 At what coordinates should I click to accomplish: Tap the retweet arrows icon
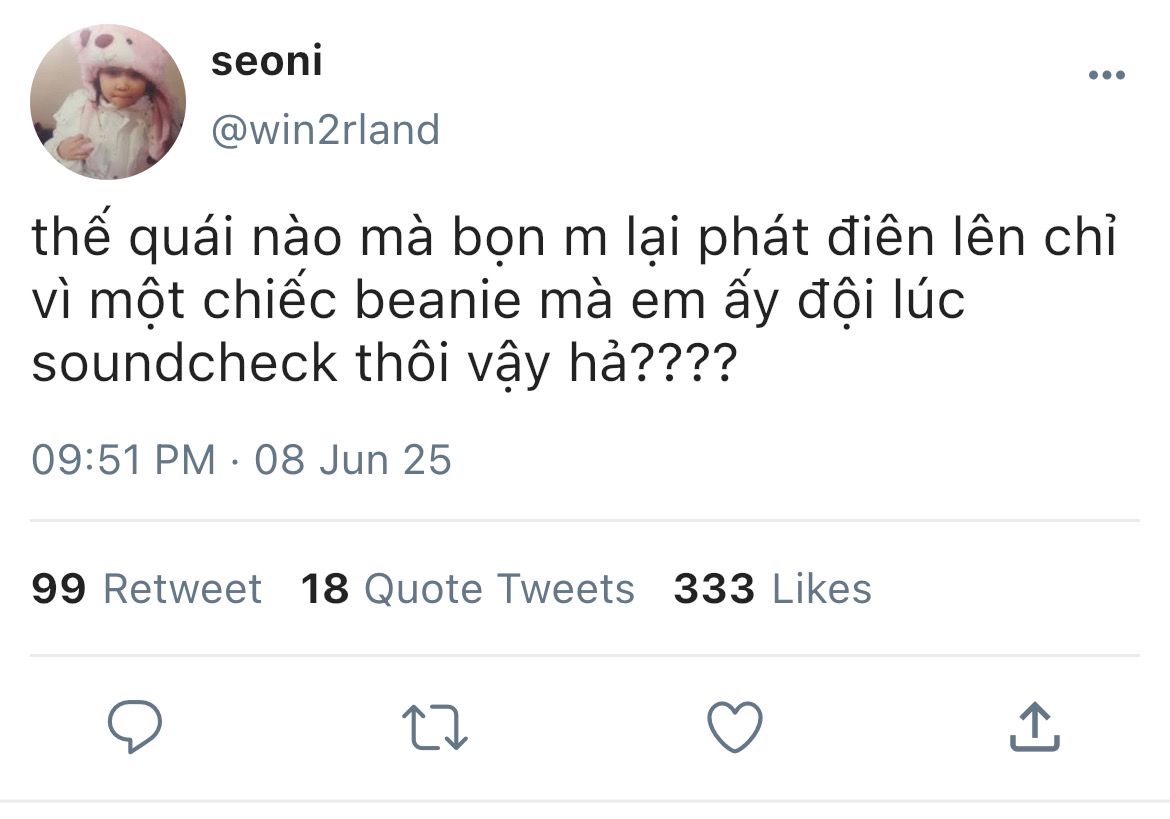point(435,727)
